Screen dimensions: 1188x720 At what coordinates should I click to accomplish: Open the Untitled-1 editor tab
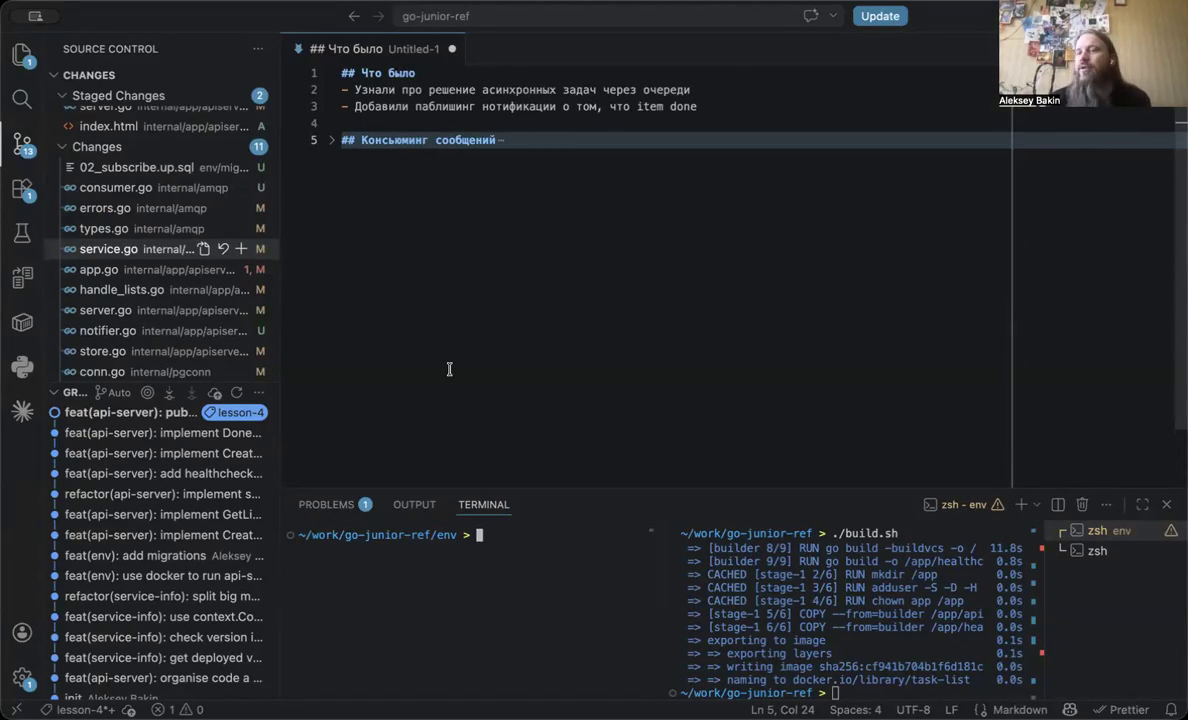click(375, 49)
